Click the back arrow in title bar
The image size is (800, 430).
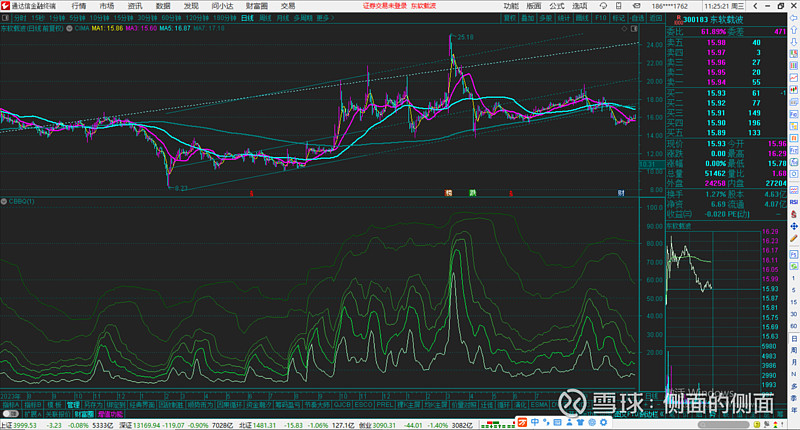(756, 6)
